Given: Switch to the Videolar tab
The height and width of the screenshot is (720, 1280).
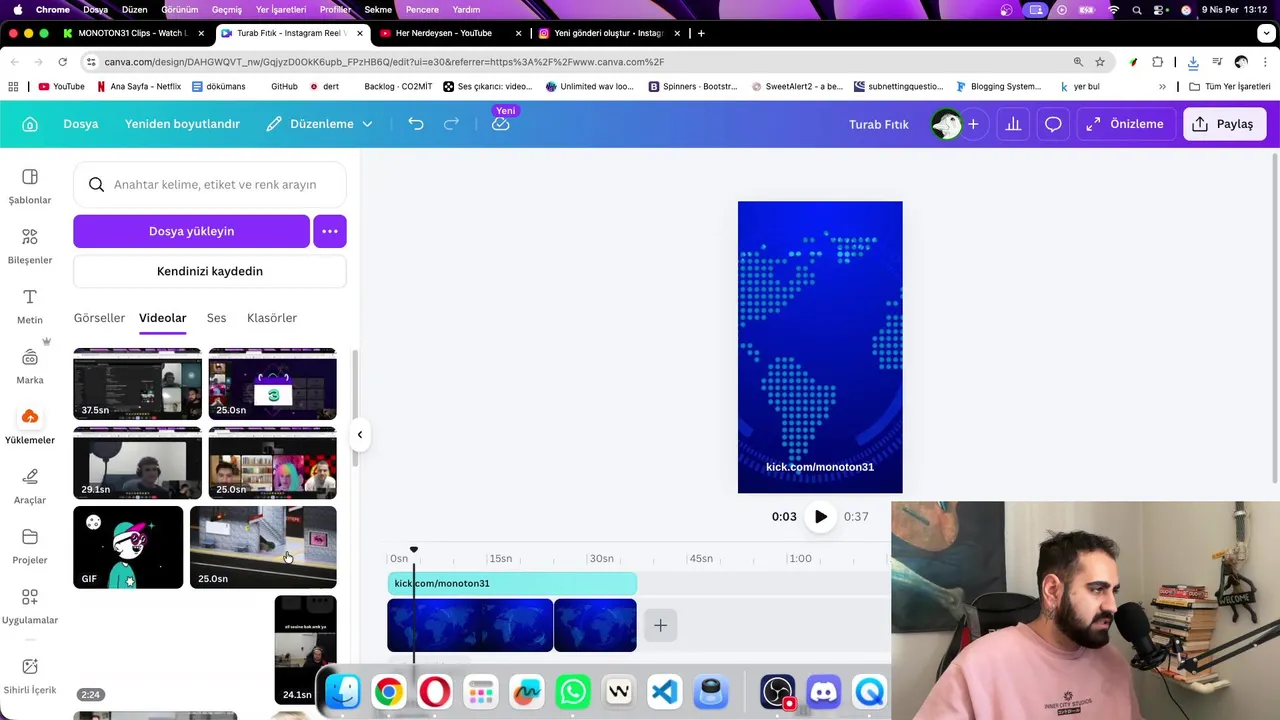Looking at the screenshot, I should click(163, 318).
